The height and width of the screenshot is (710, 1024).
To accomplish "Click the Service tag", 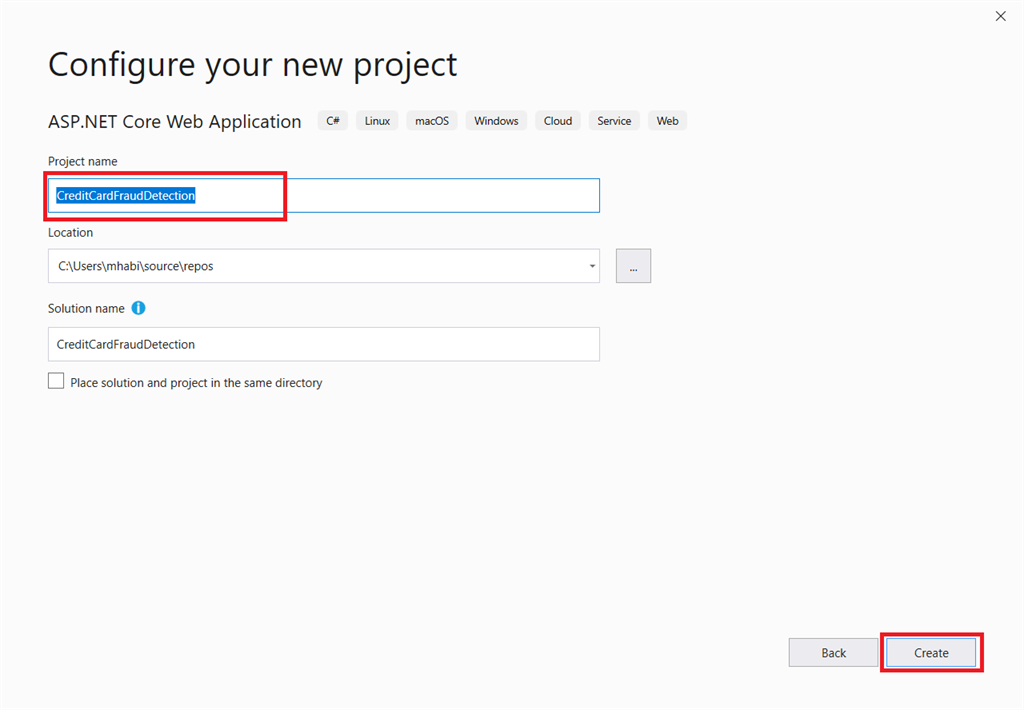I will click(x=614, y=121).
